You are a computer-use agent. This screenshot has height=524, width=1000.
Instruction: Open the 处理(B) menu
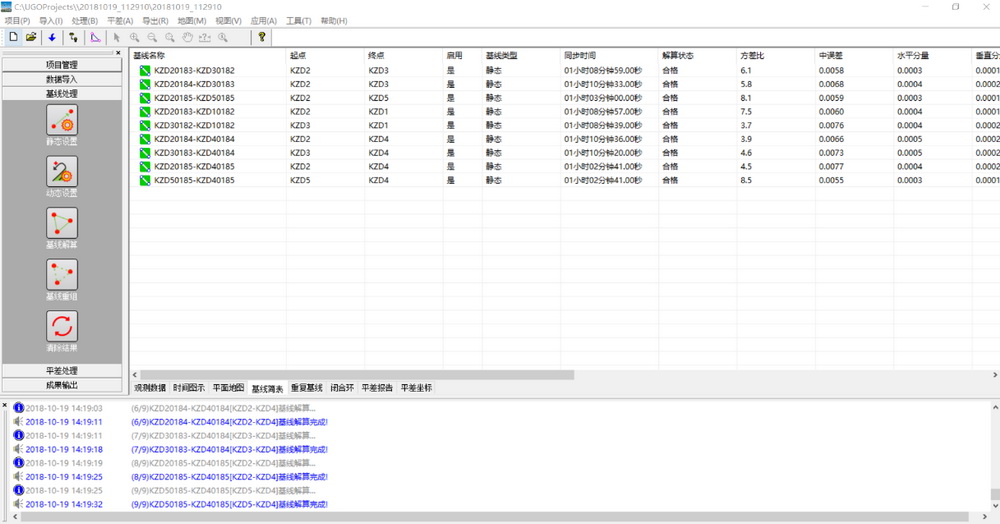(85, 21)
